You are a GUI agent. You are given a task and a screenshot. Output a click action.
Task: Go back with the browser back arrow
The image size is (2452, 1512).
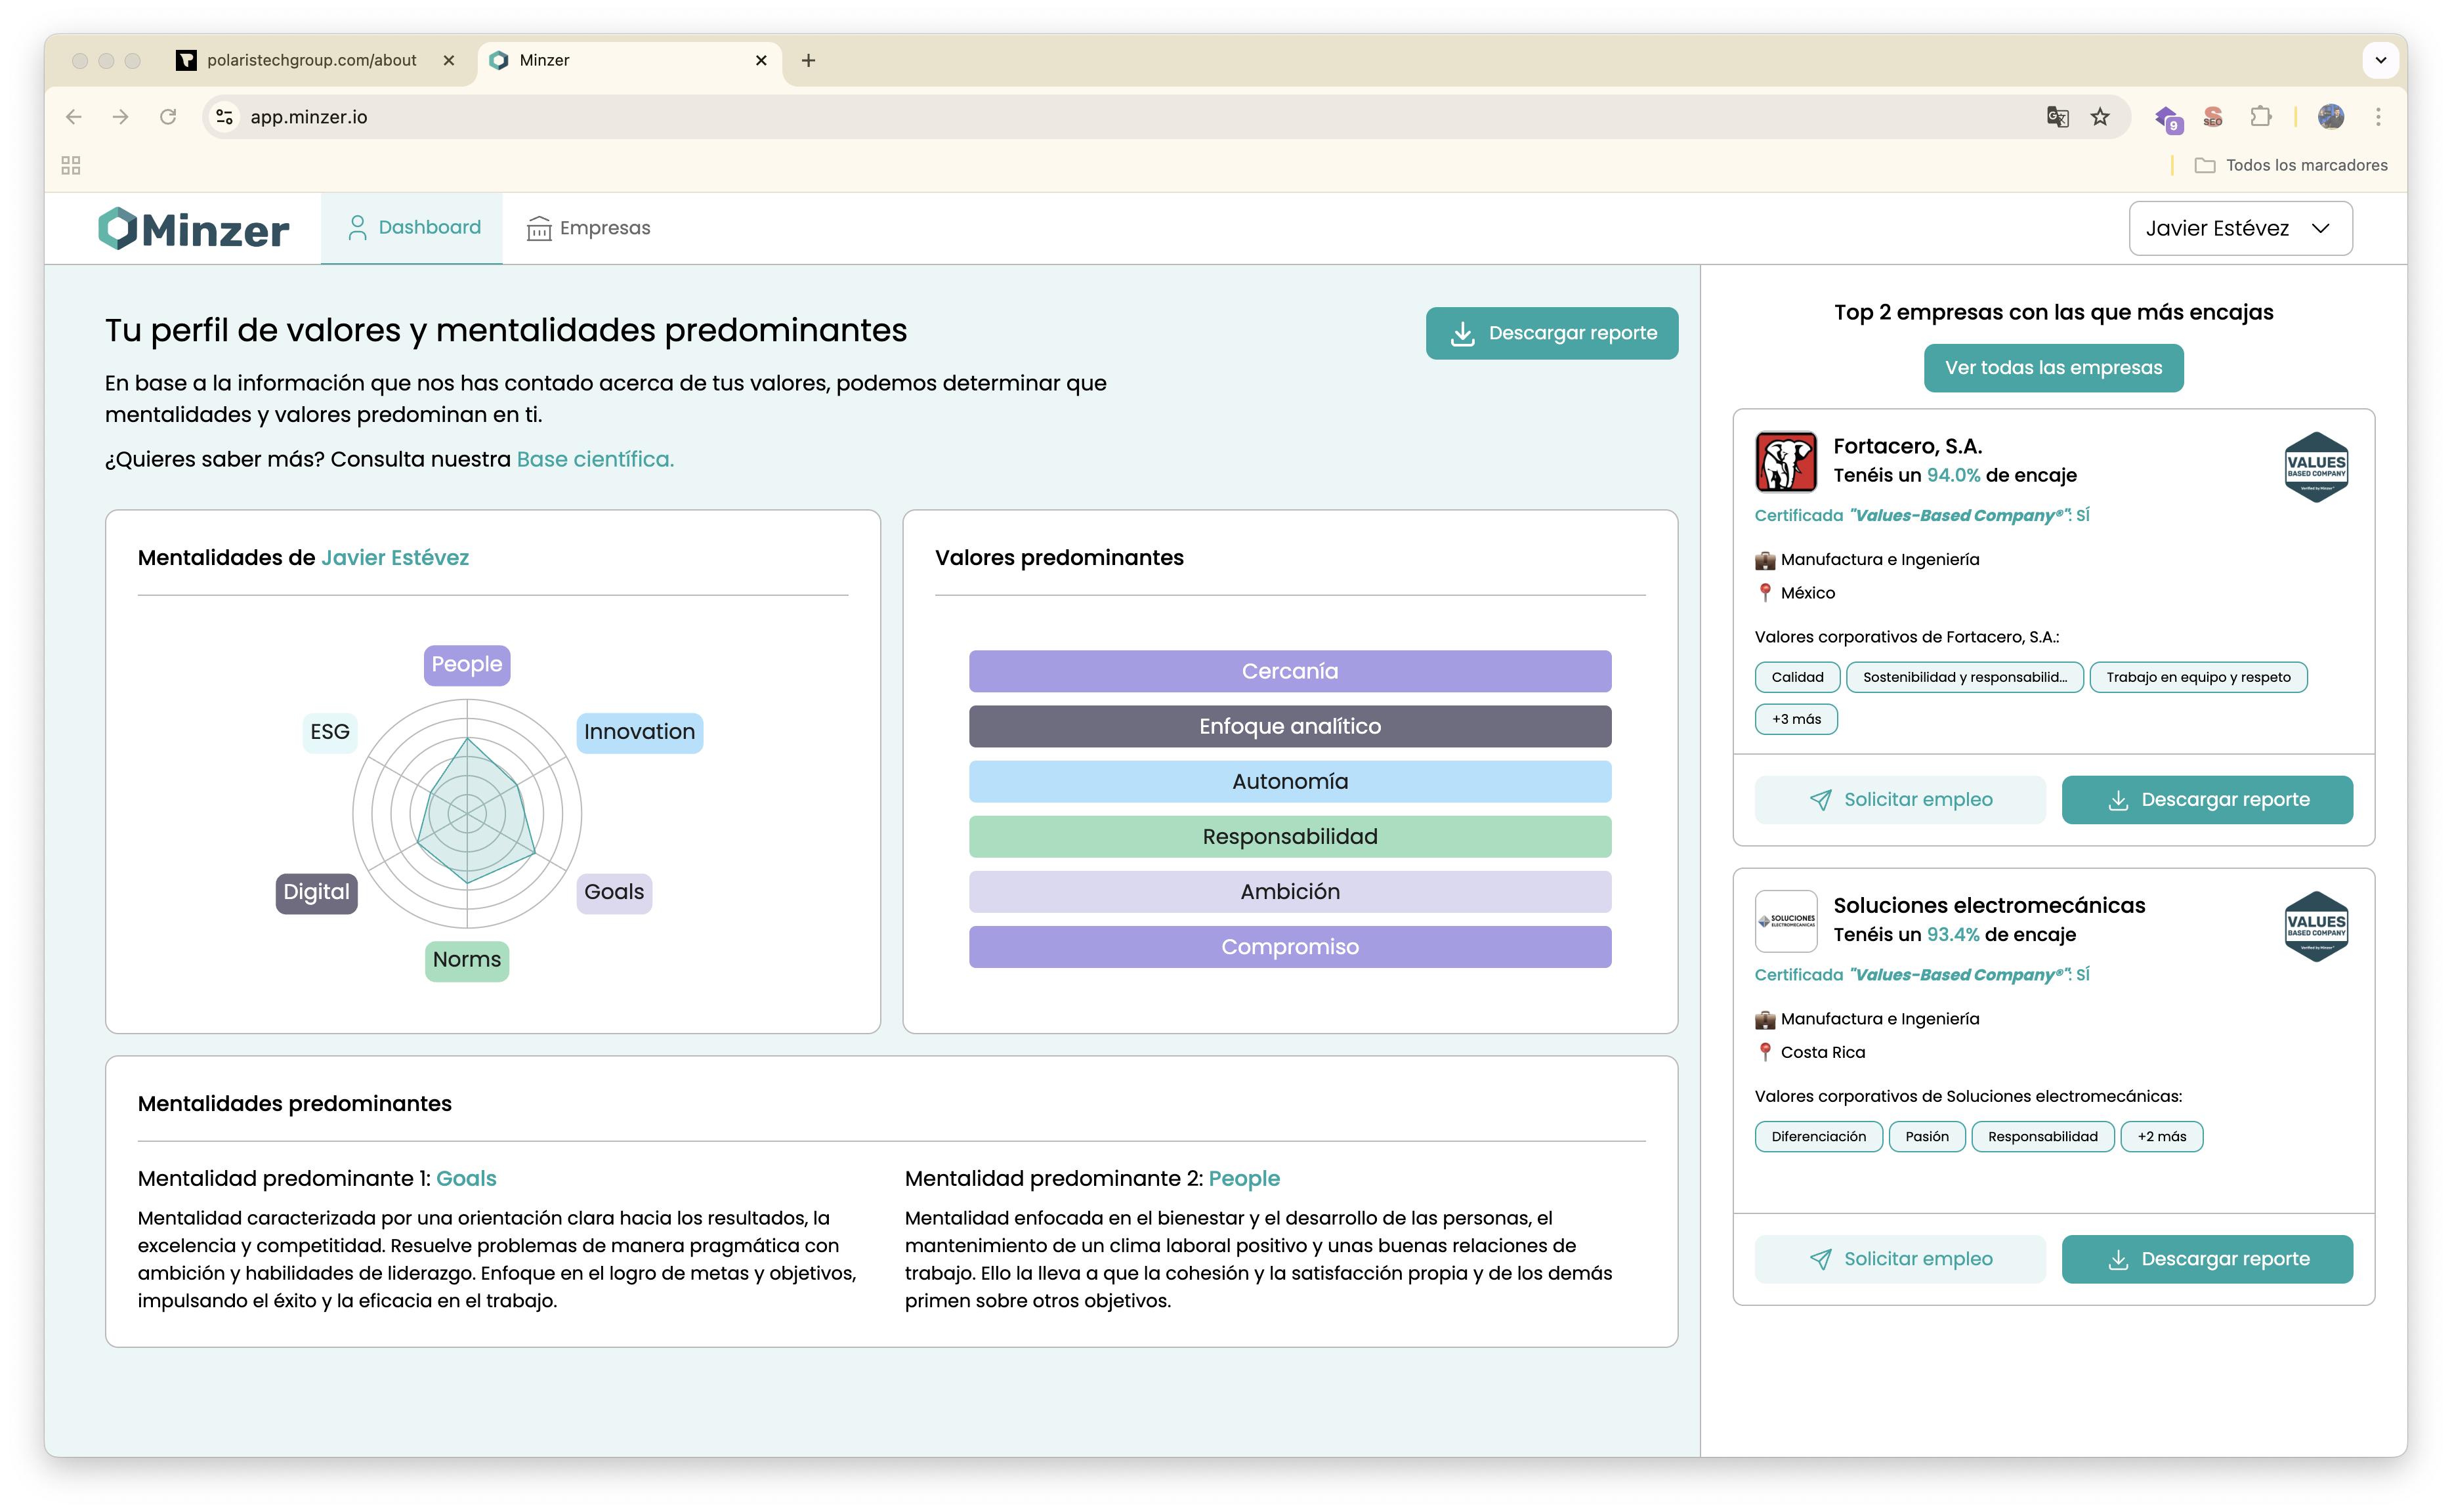coord(73,117)
